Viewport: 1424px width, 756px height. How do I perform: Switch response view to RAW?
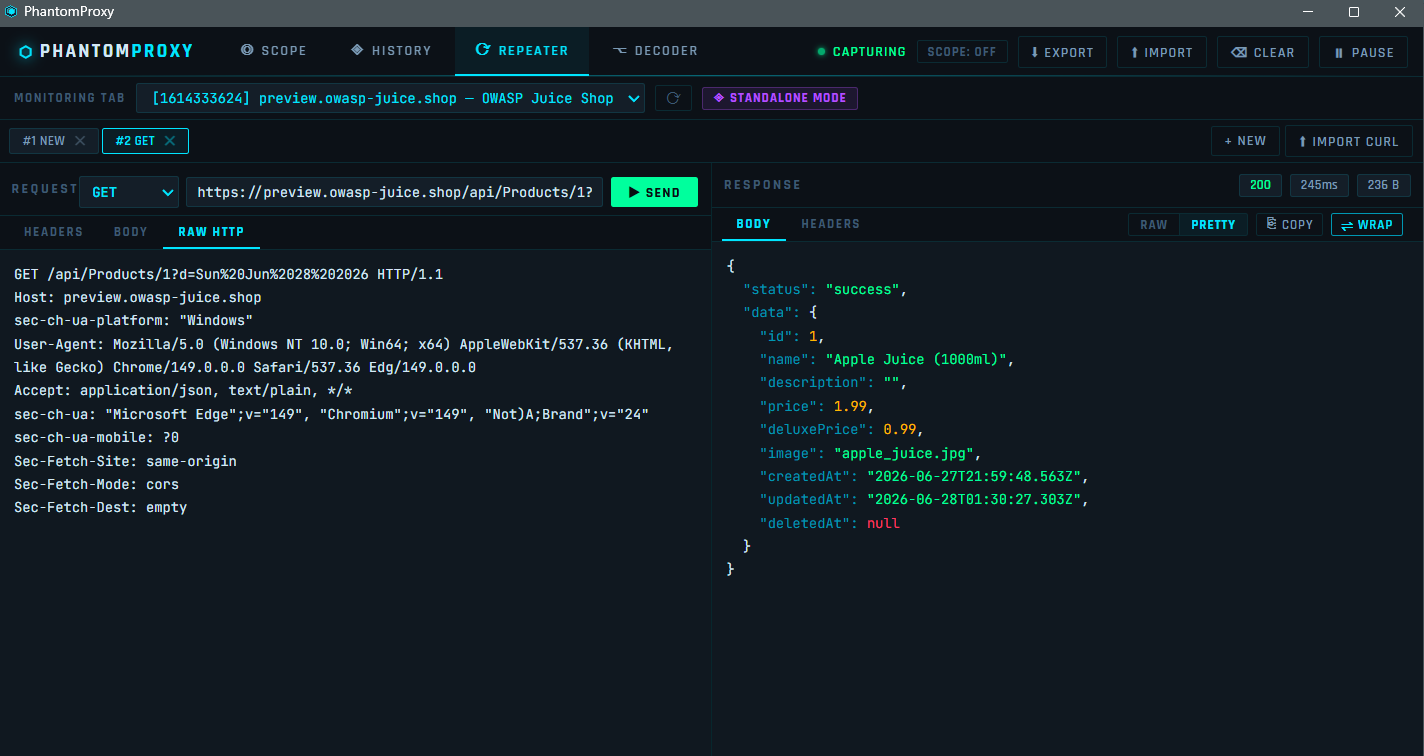point(1154,224)
